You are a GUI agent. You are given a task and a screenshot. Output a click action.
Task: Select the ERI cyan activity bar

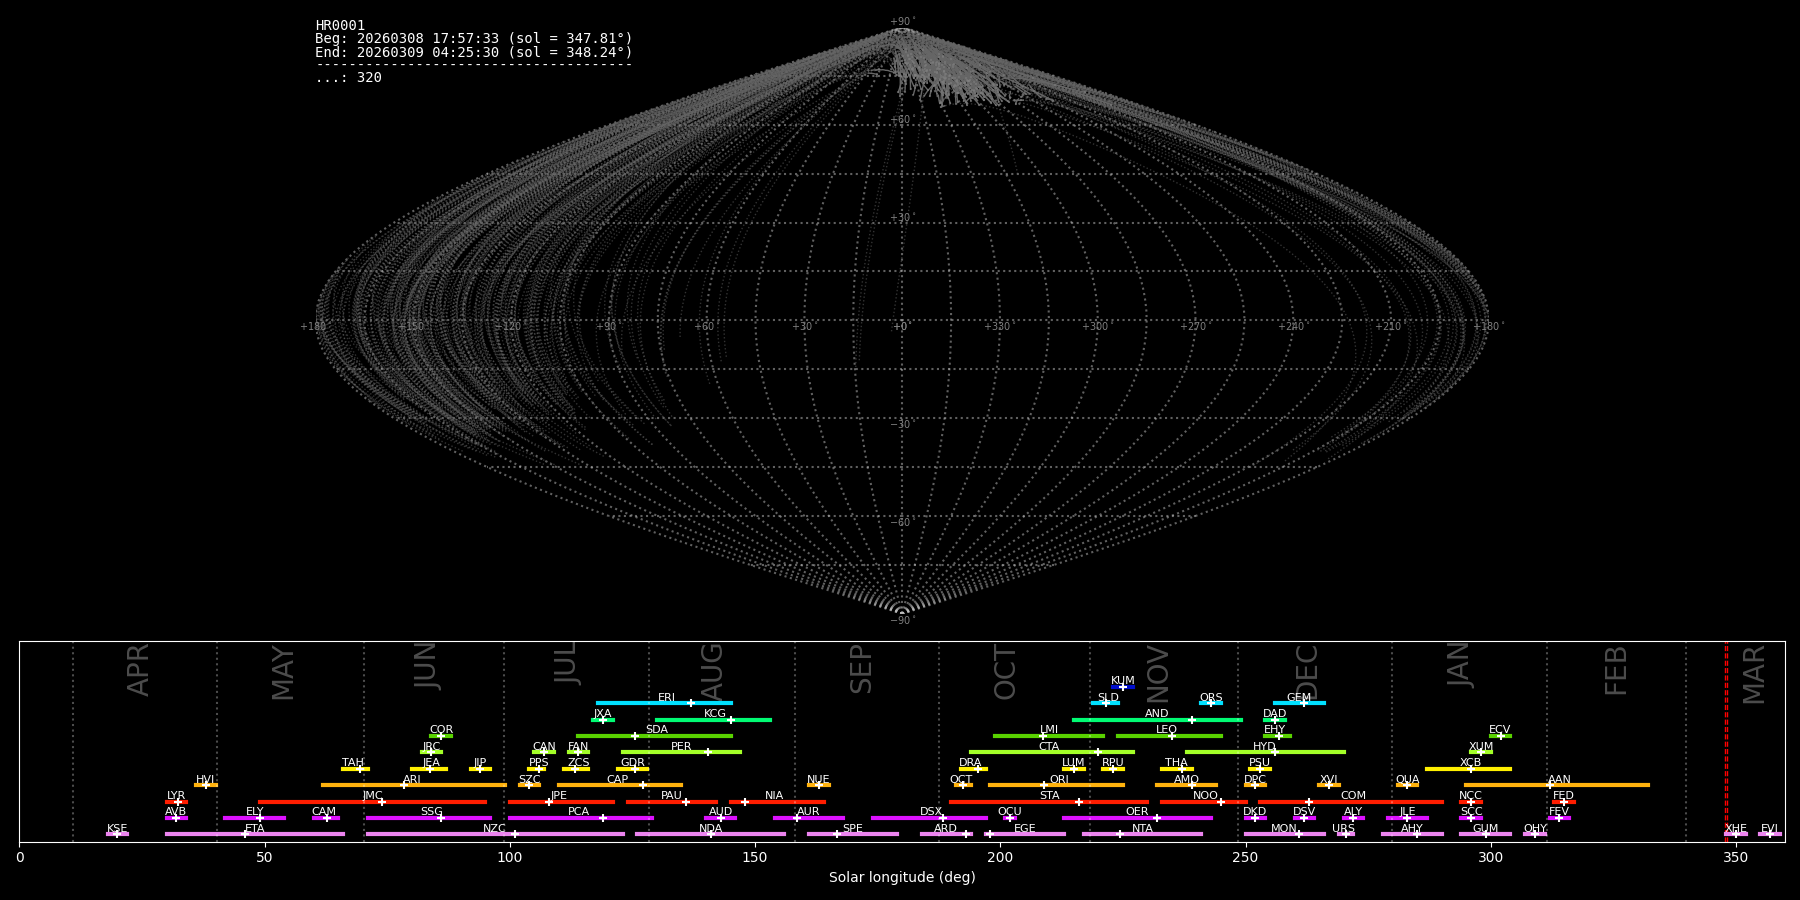664,703
